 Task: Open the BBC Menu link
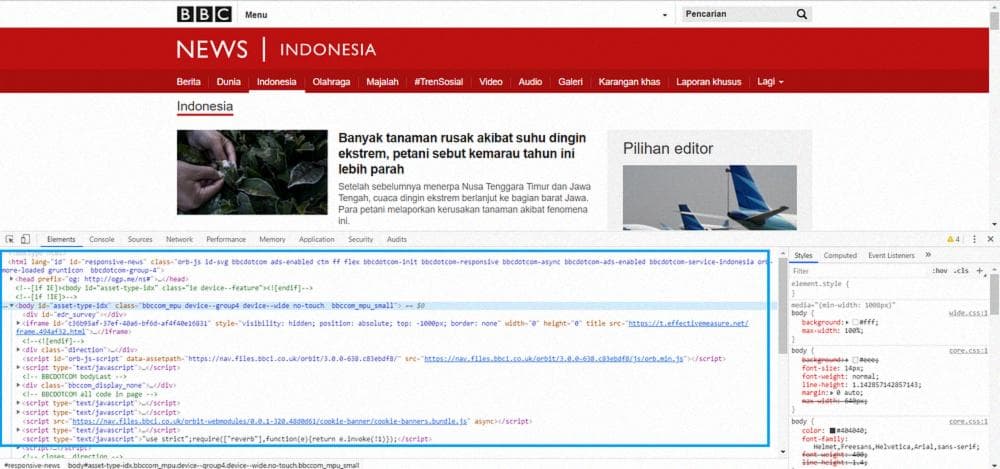pos(256,15)
